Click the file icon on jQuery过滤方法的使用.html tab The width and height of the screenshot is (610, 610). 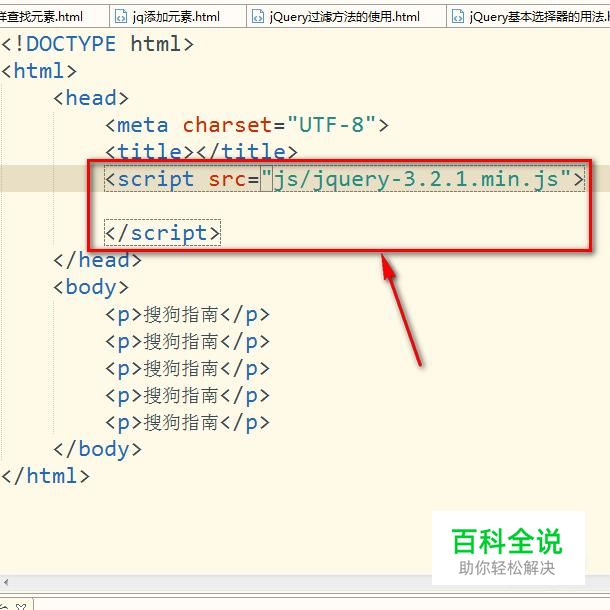[x=258, y=17]
